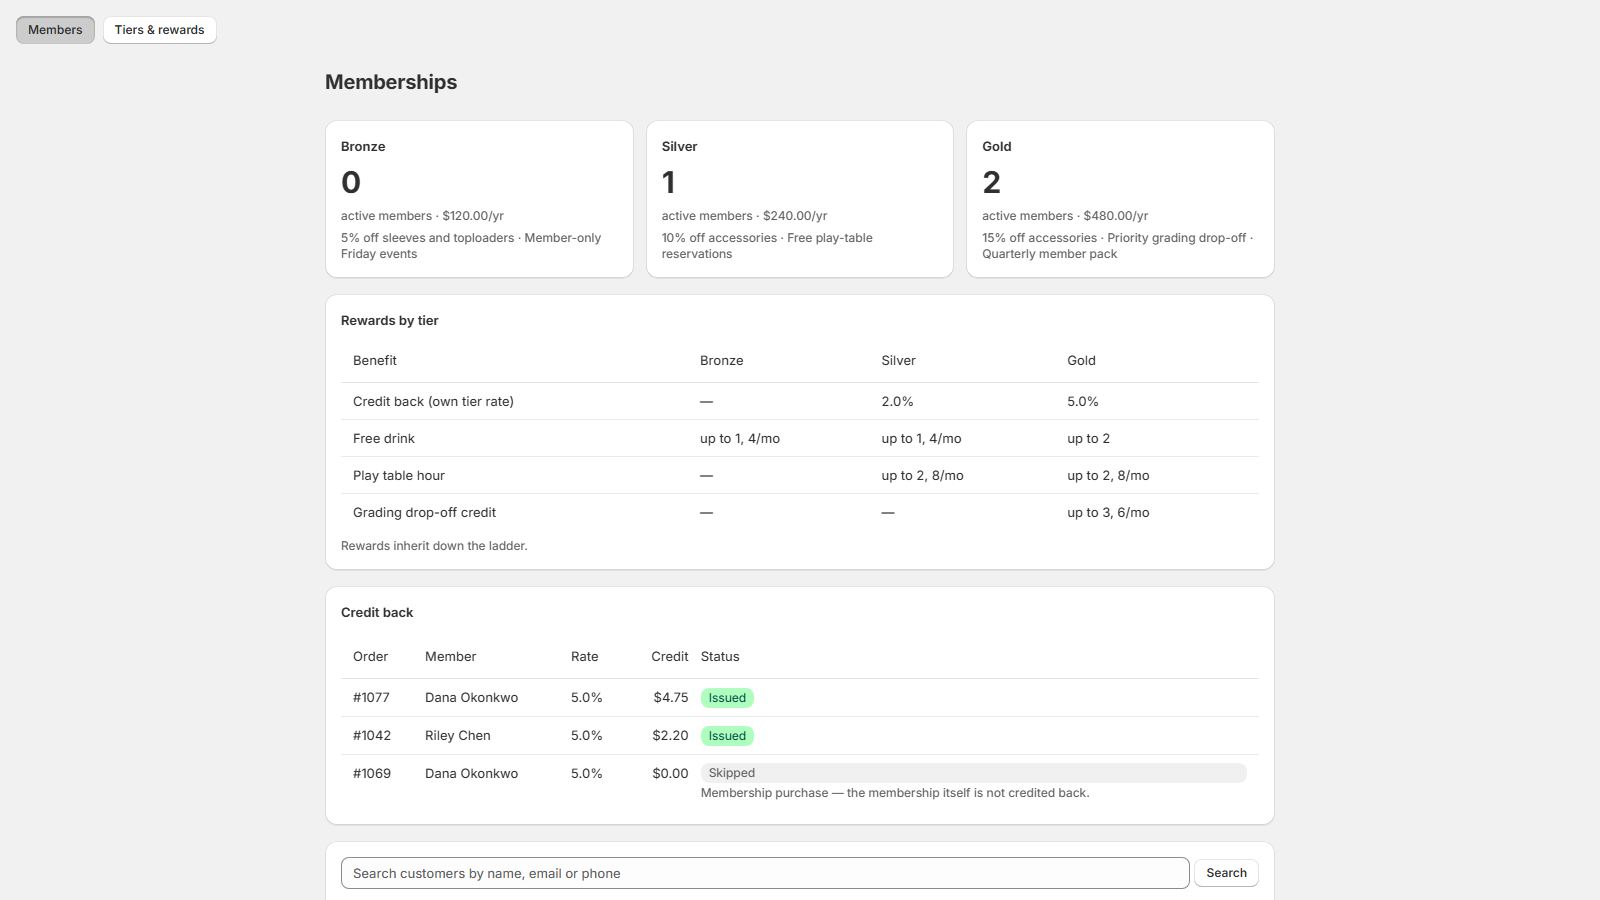Select the Gold membership card title
The width and height of the screenshot is (1600, 900).
[997, 146]
